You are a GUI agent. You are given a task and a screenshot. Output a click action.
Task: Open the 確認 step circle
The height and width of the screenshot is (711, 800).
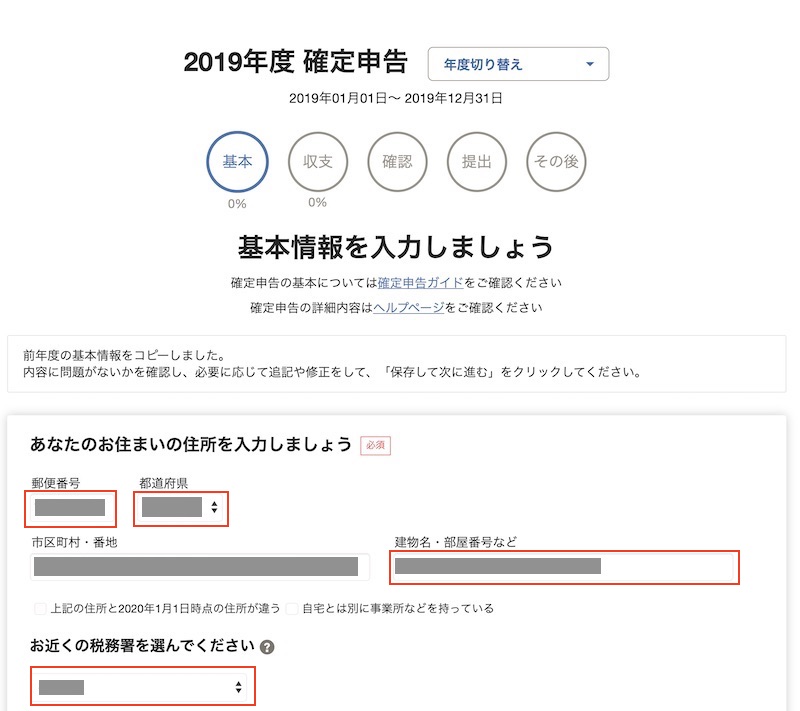pos(397,162)
